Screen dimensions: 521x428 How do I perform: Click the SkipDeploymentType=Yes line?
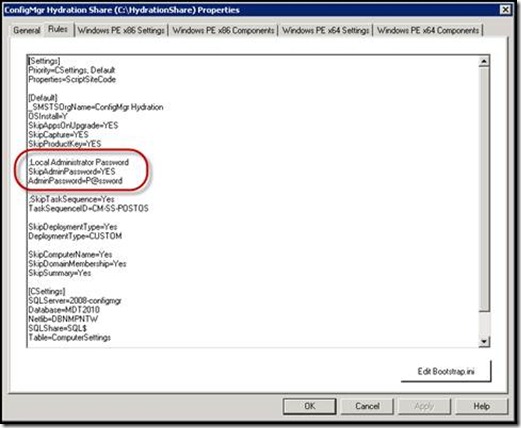tap(73, 227)
